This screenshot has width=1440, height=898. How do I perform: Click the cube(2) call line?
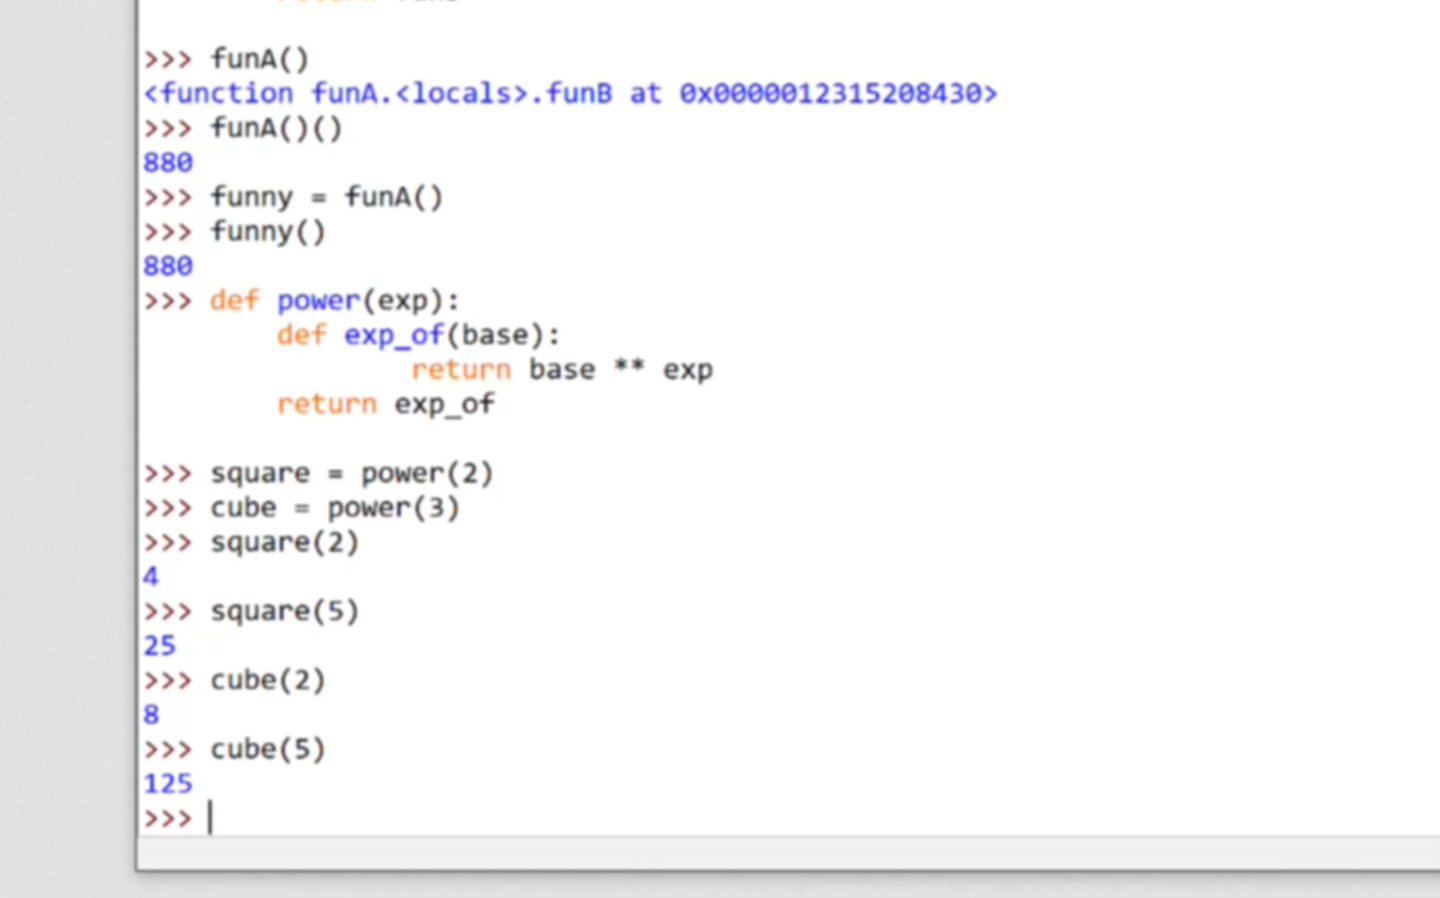(x=268, y=680)
